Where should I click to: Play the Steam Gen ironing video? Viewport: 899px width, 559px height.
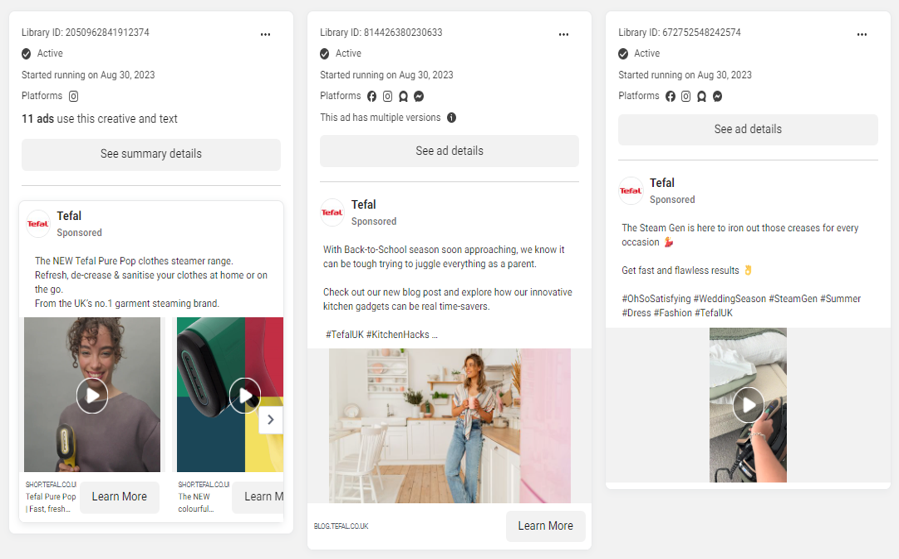coord(748,405)
